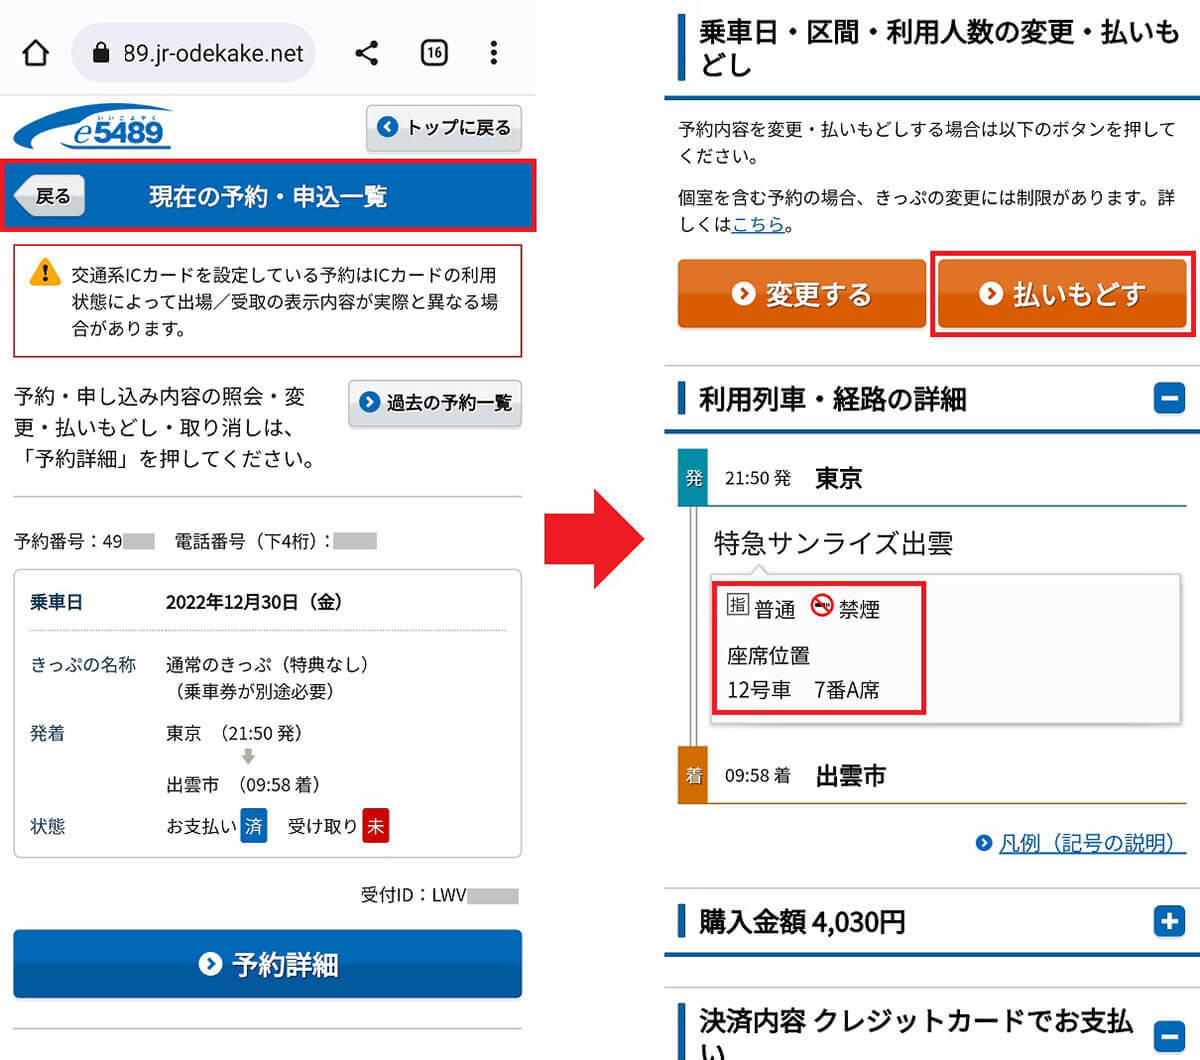Click the 現在の予約・申込一覧 header
This screenshot has width=1200, height=1060.
pyautogui.click(x=268, y=196)
